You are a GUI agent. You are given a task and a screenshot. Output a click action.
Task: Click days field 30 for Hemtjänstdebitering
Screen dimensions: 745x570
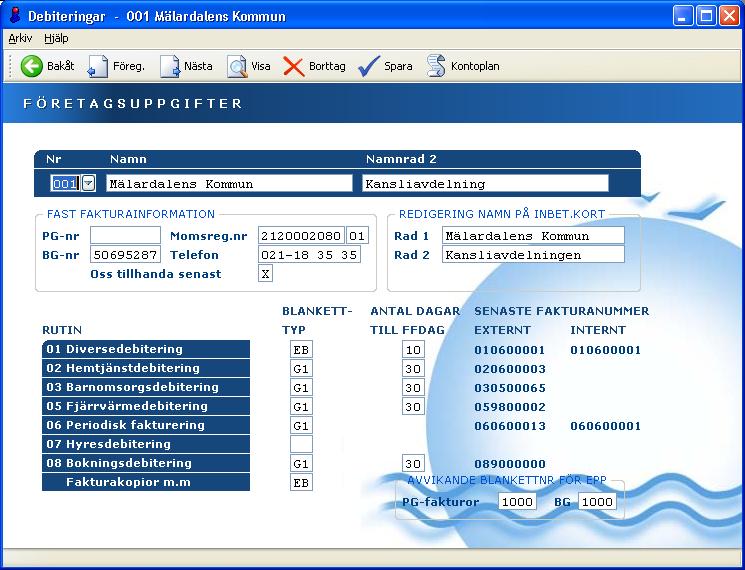(x=413, y=369)
